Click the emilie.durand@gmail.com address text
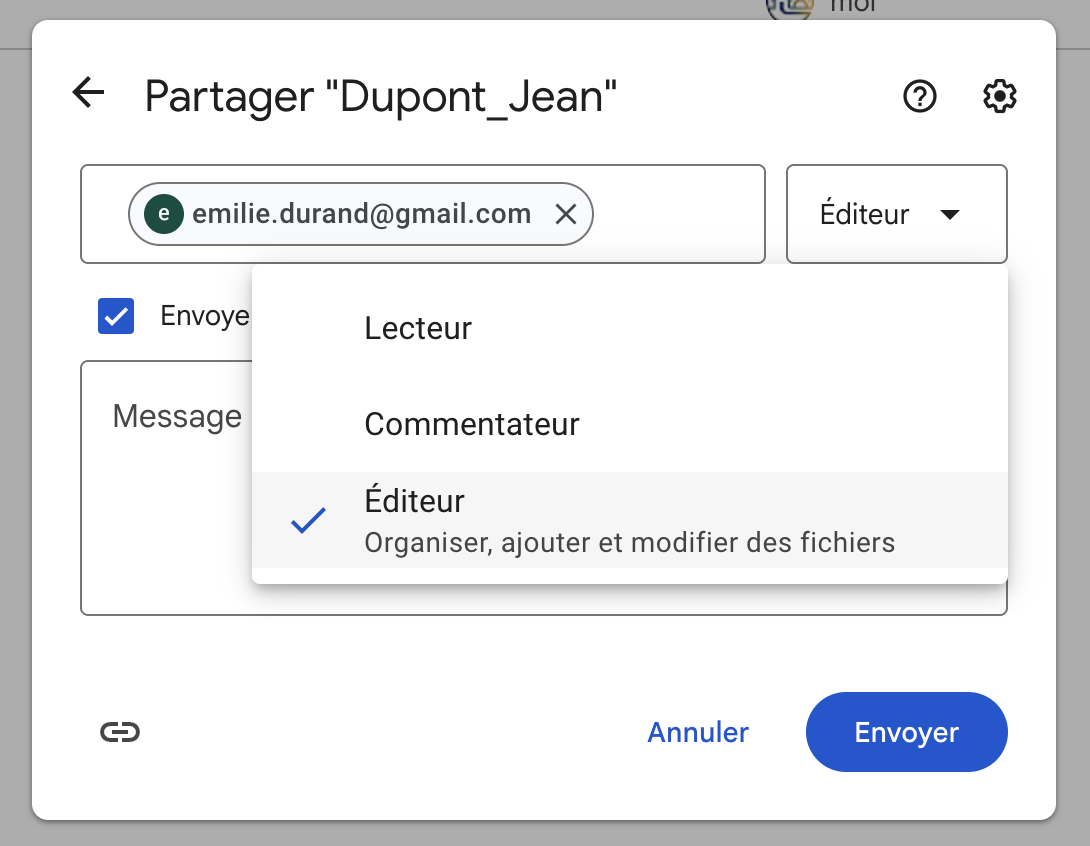This screenshot has width=1090, height=846. 361,214
